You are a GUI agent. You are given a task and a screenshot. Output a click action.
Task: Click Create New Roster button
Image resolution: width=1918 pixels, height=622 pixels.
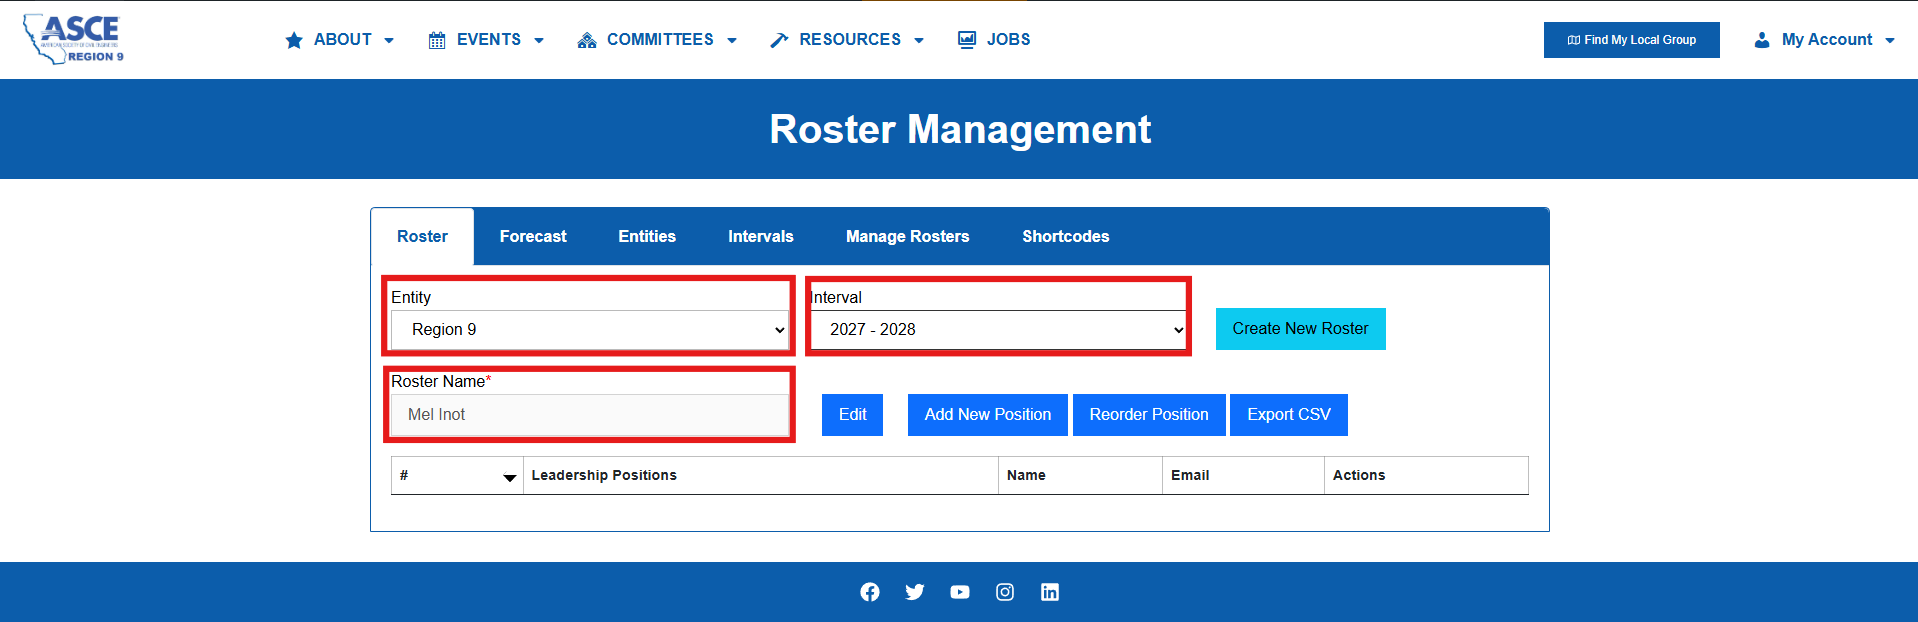(x=1301, y=329)
